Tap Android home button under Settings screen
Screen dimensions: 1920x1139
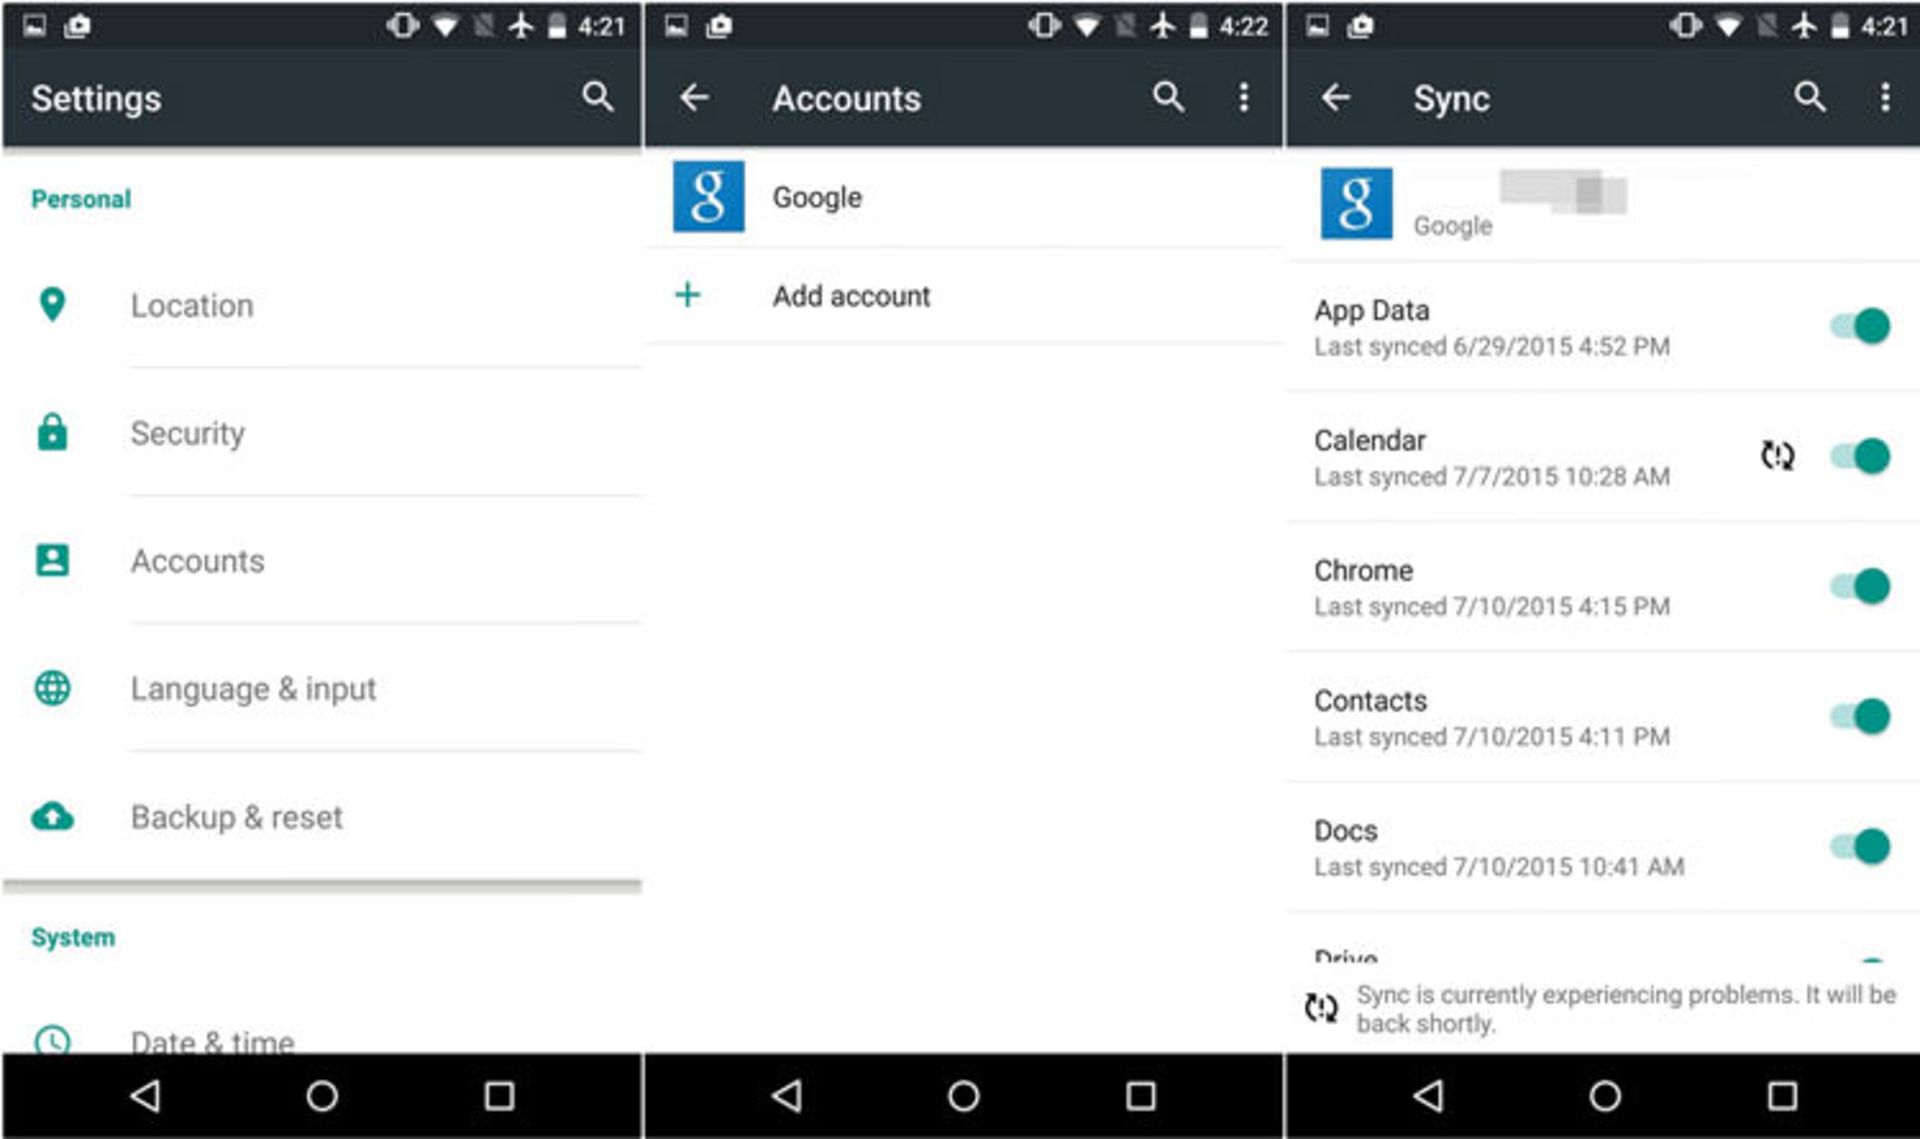click(322, 1096)
